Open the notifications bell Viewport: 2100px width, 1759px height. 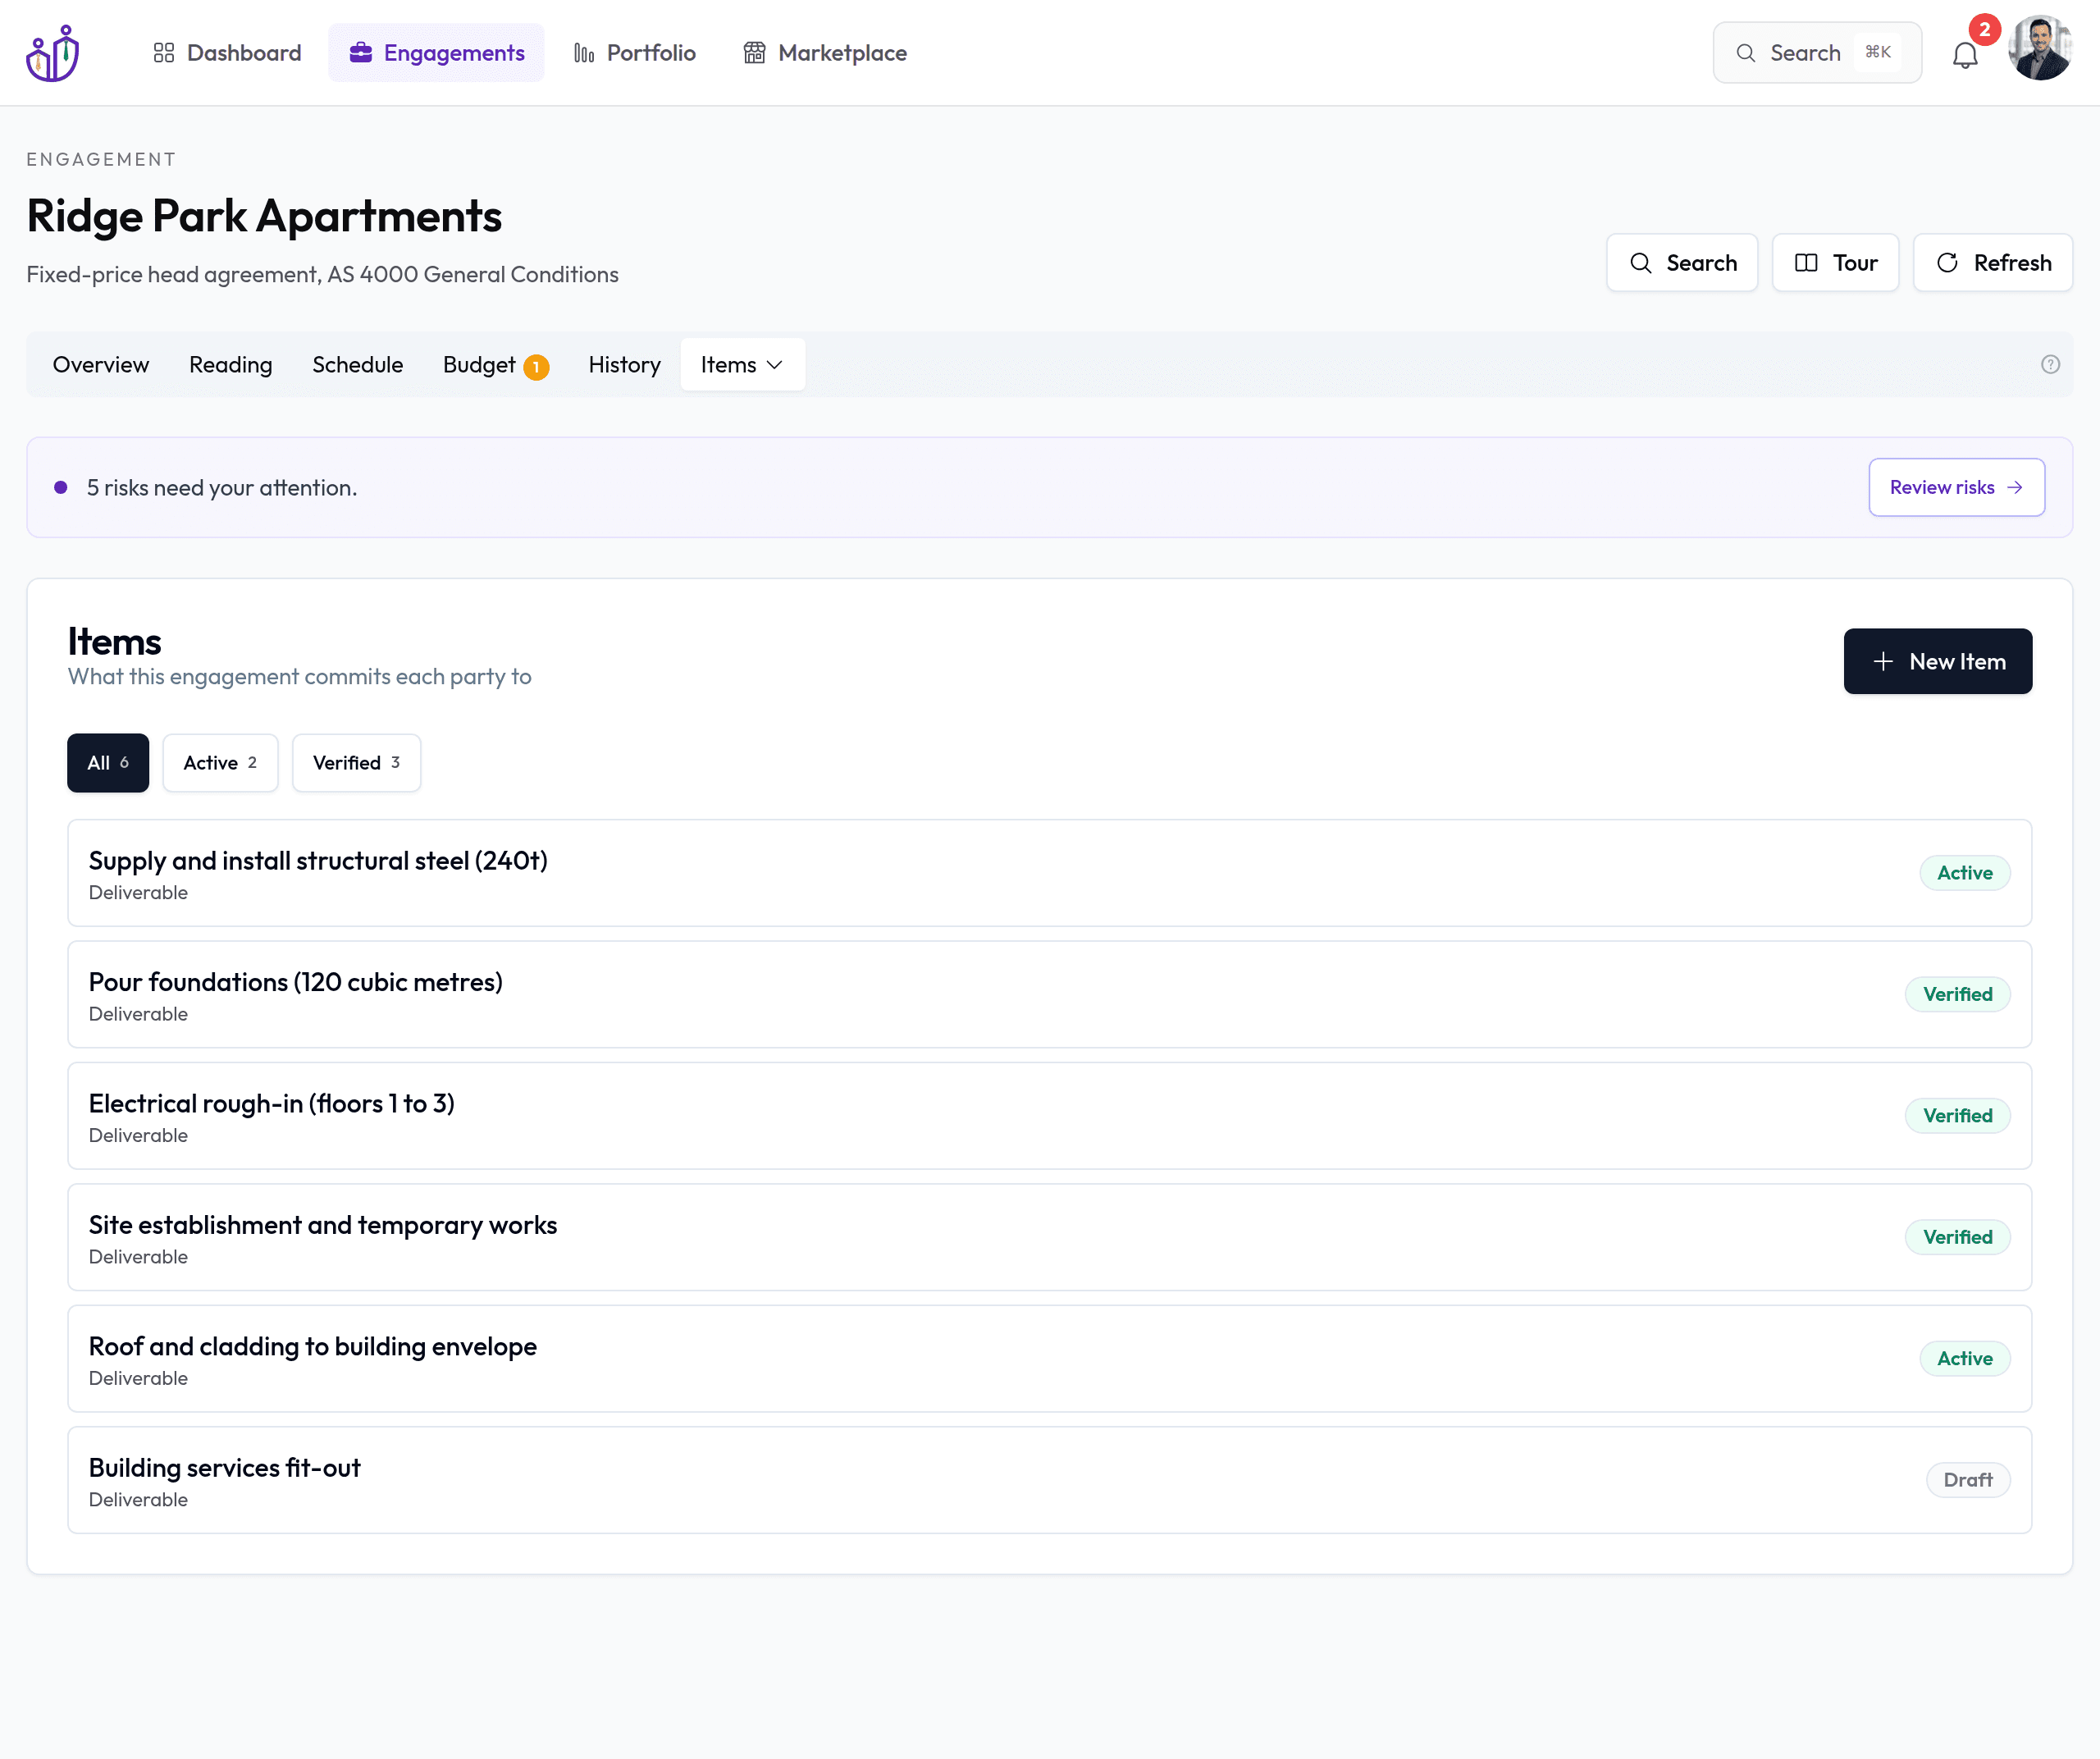1964,55
